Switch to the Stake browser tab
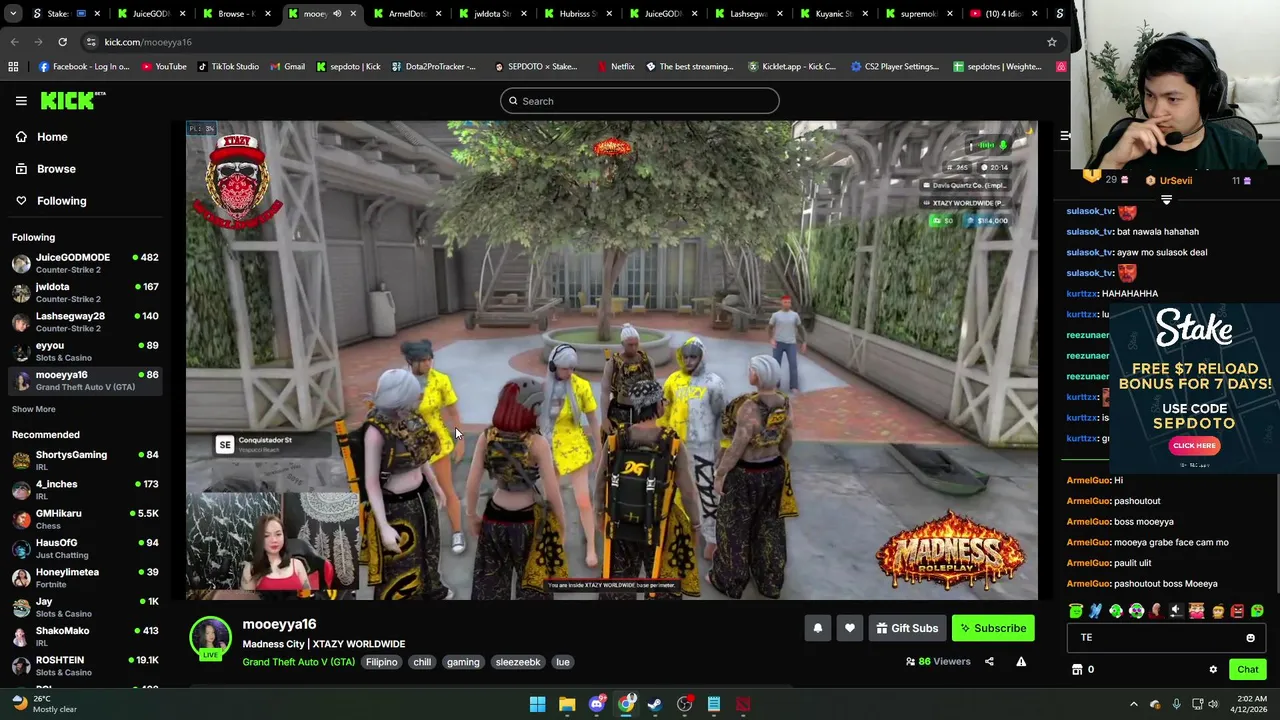 pos(68,14)
